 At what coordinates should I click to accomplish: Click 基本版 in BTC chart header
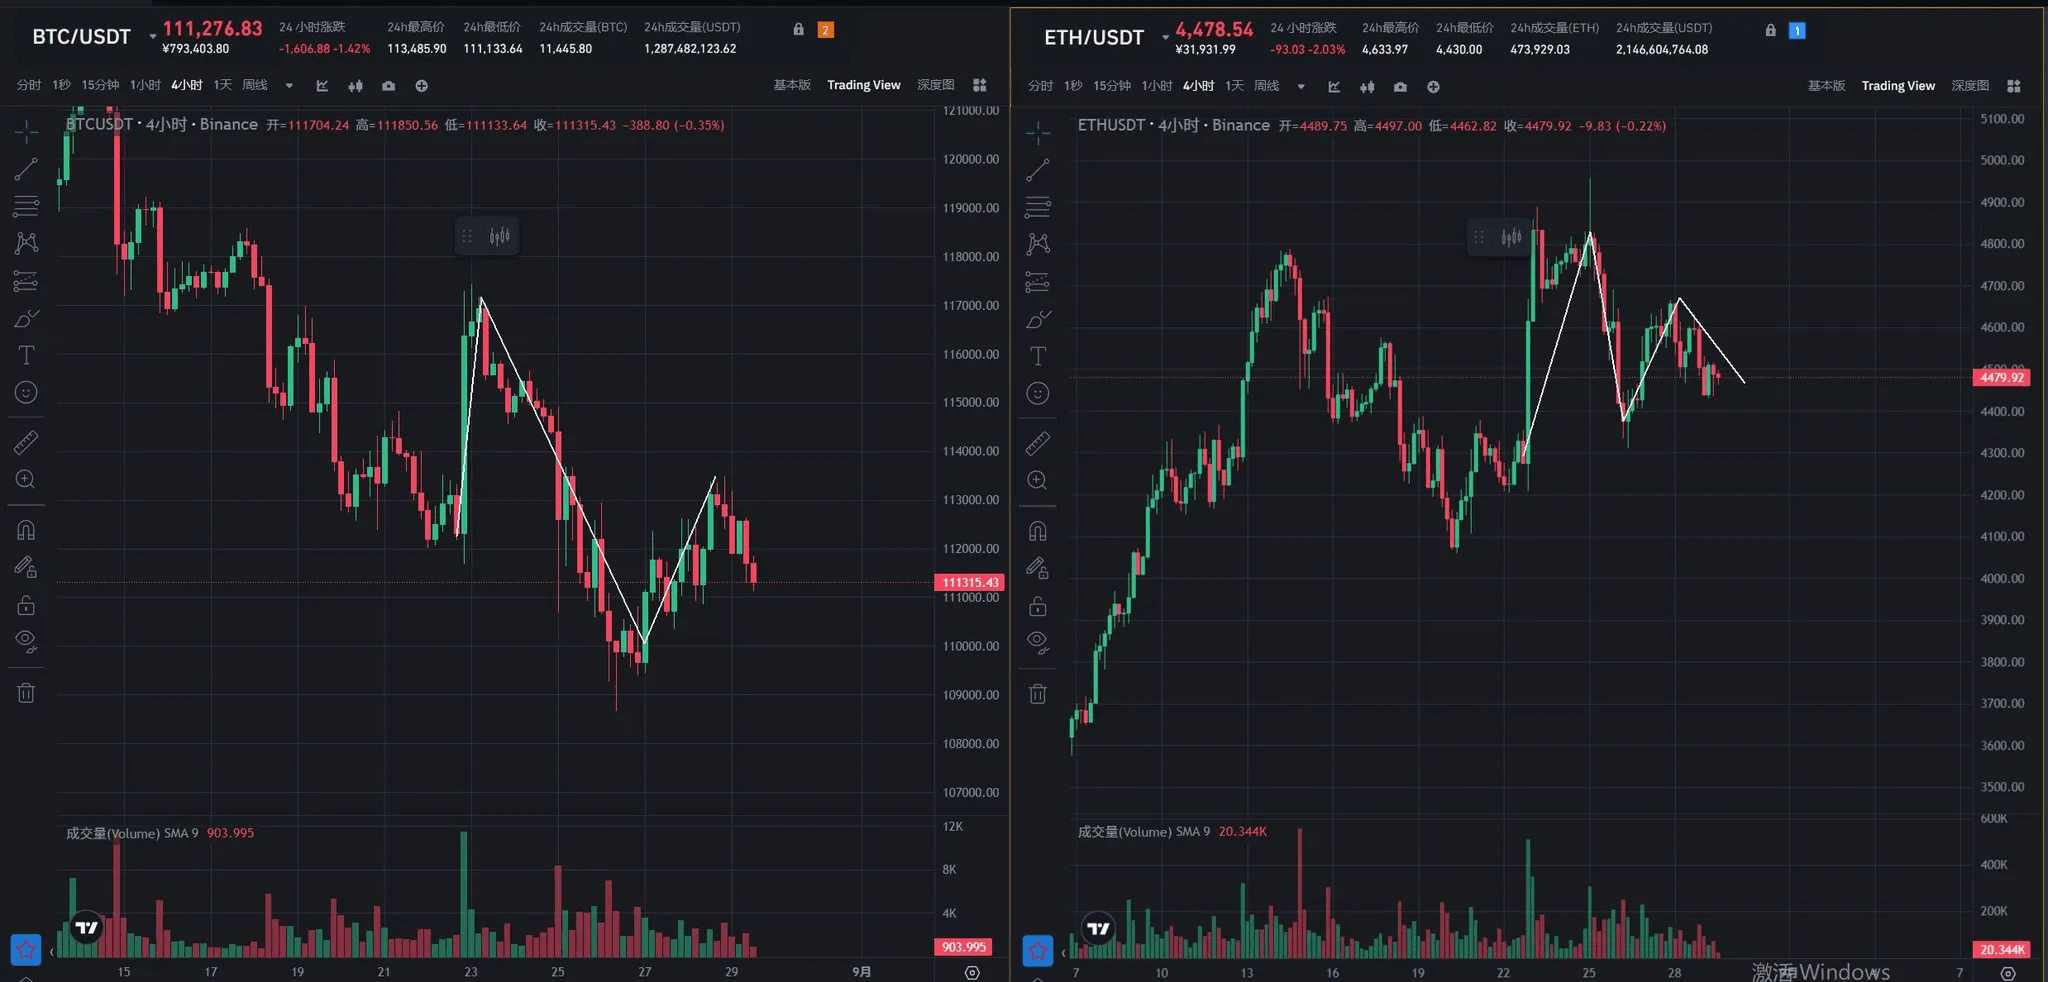tap(792, 85)
